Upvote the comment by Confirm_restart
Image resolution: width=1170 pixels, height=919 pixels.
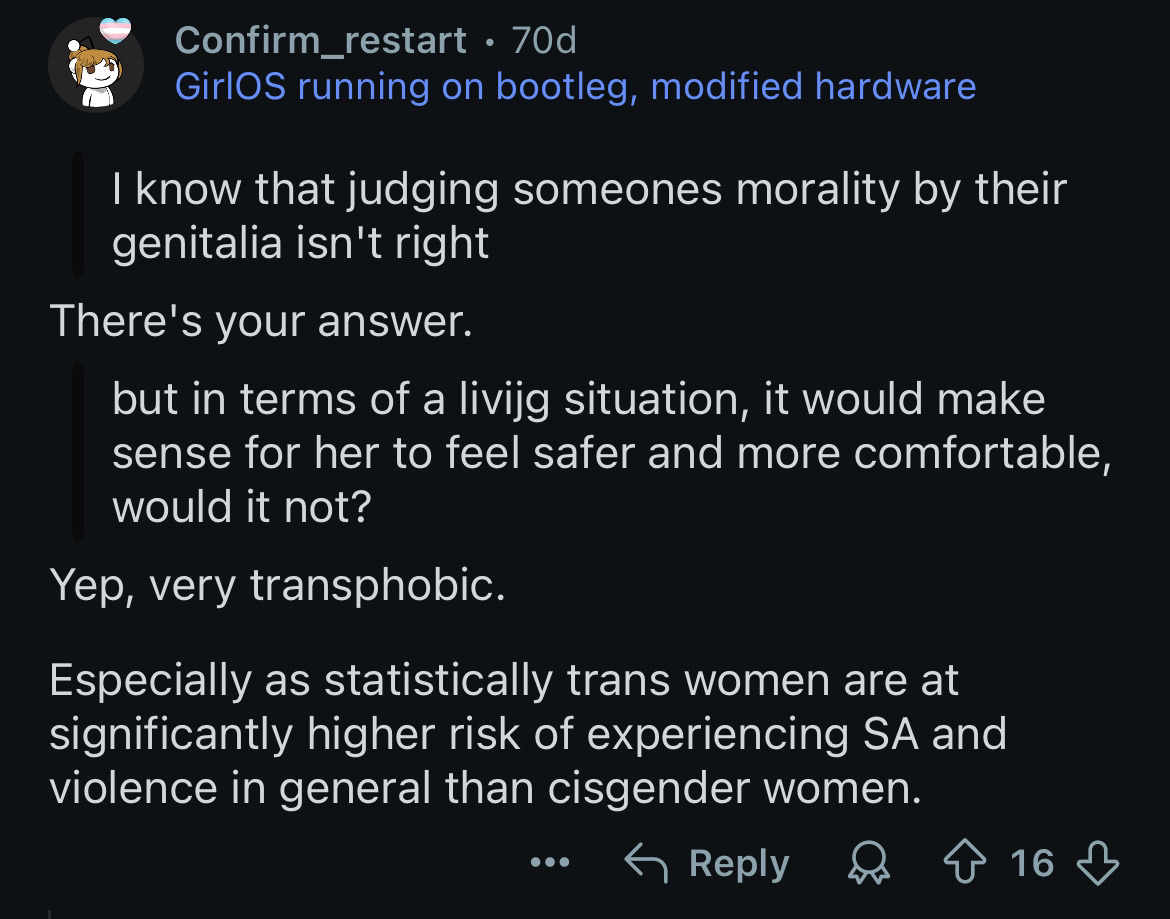pos(965,862)
